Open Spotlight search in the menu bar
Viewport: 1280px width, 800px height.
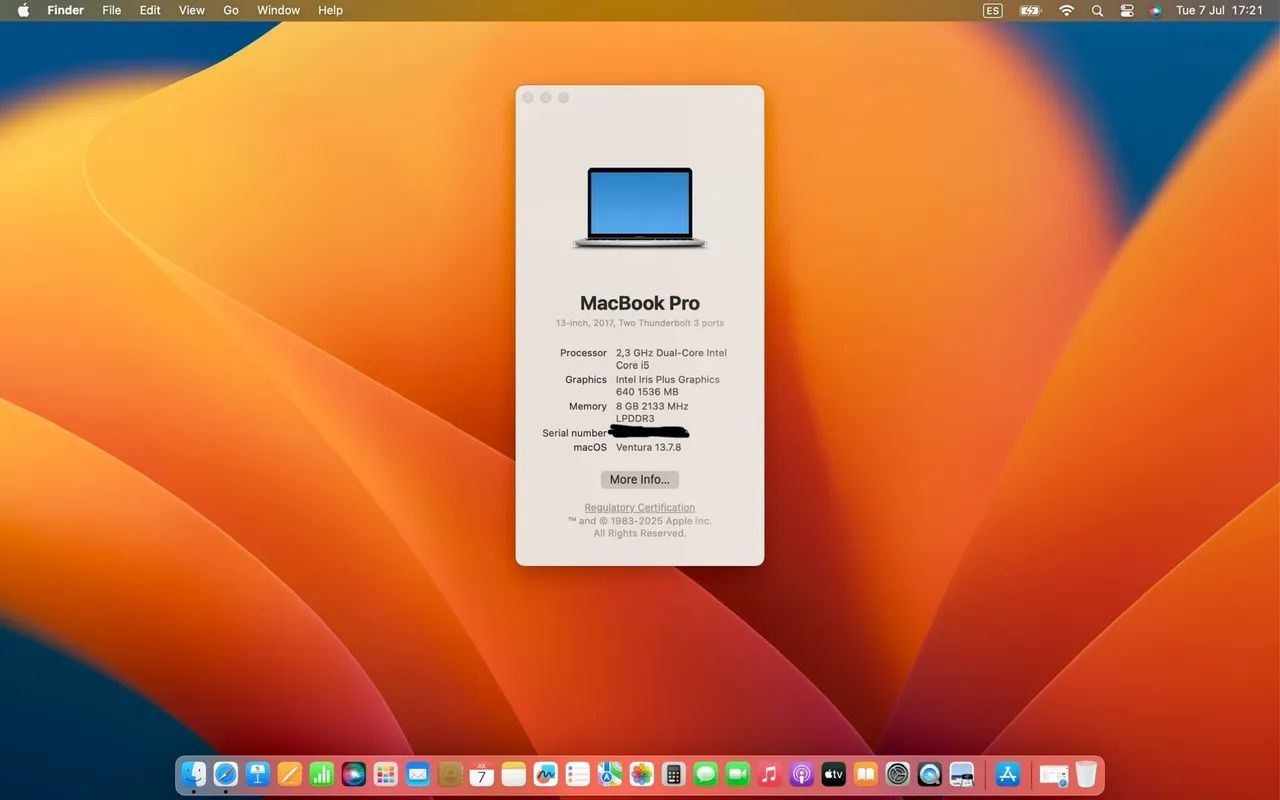click(x=1097, y=10)
